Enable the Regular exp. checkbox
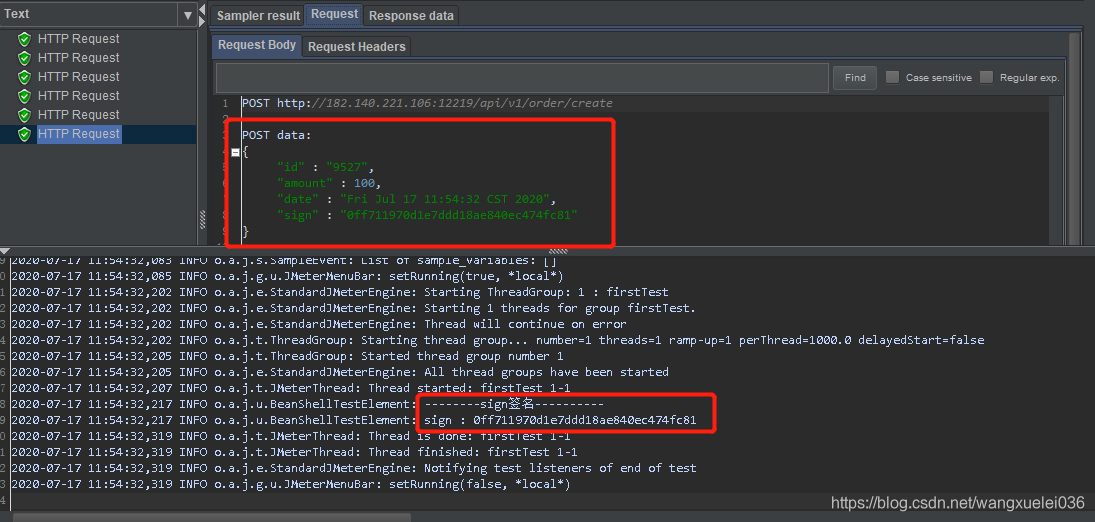The height and width of the screenshot is (522, 1095). point(986,78)
